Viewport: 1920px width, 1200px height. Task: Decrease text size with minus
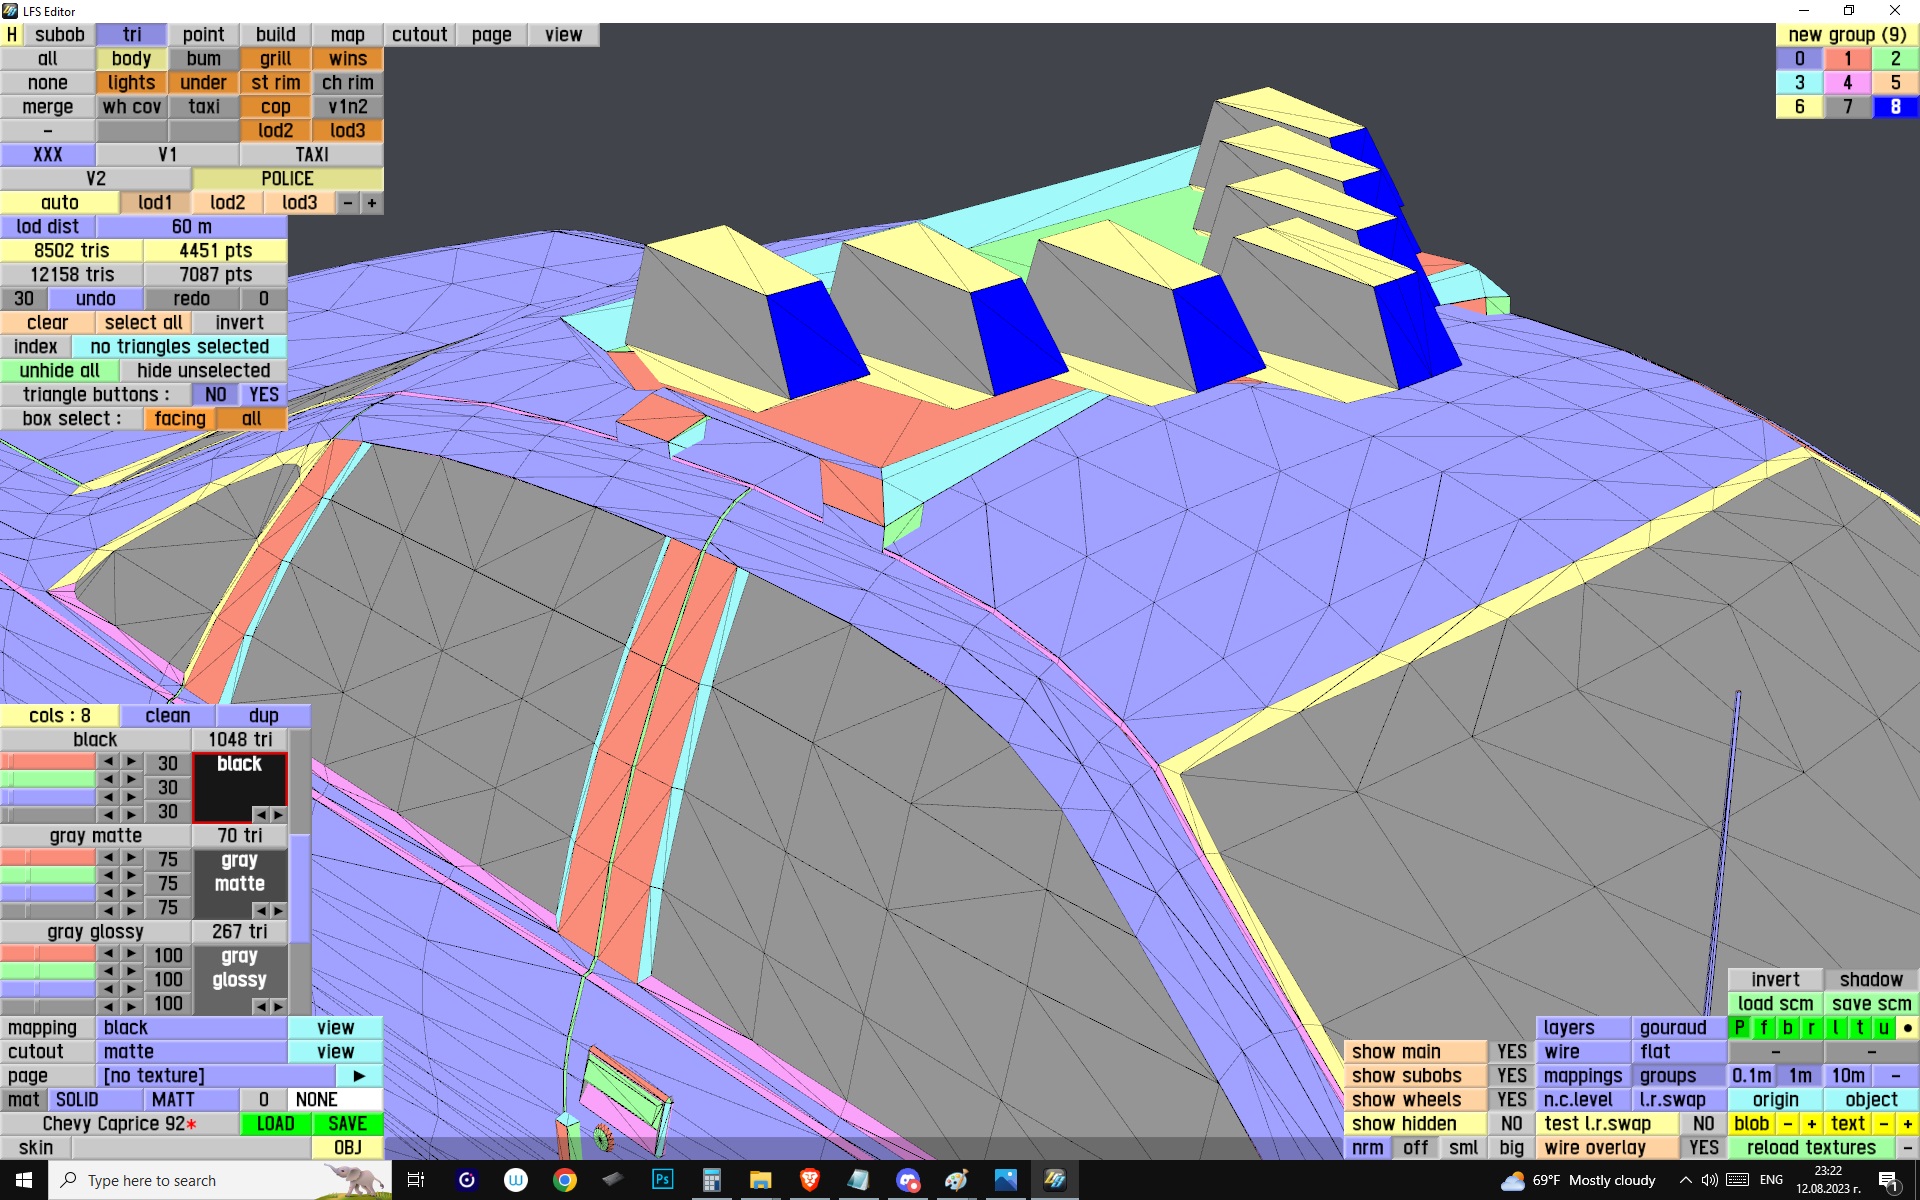click(x=1884, y=1124)
